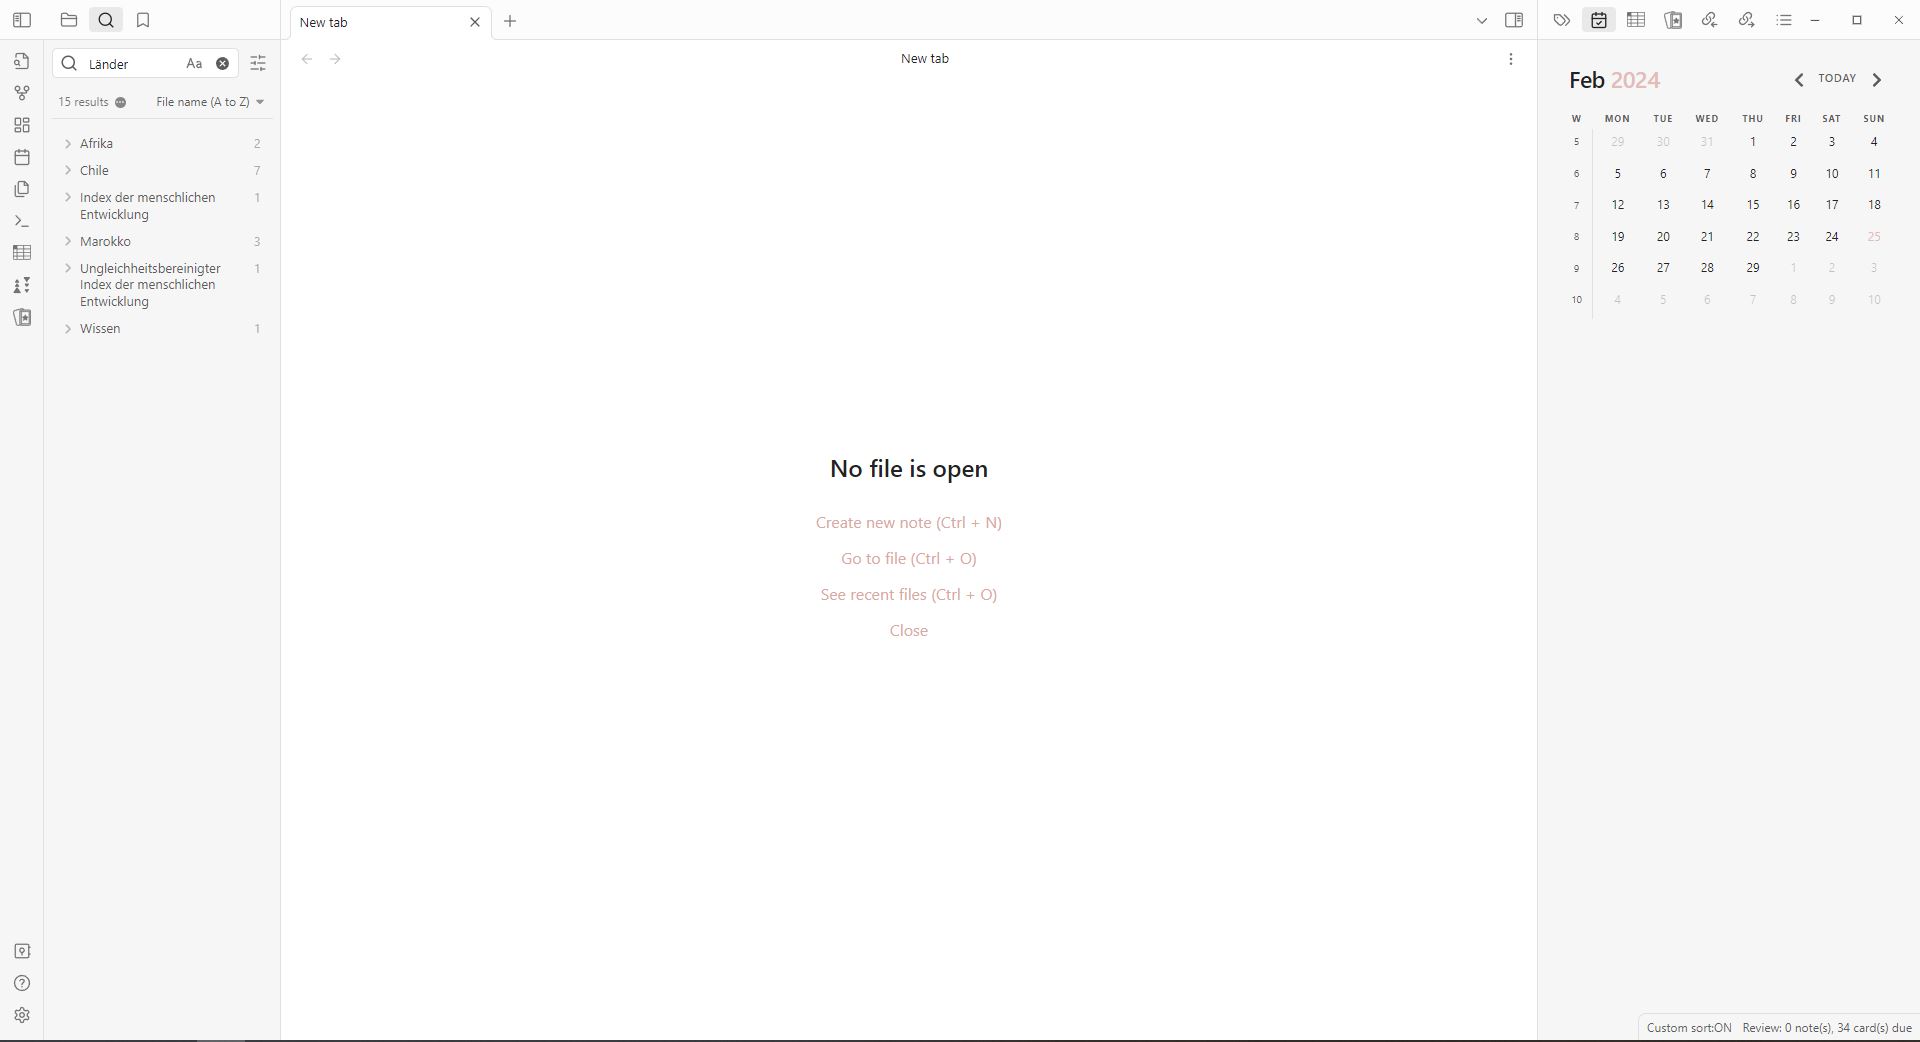The height and width of the screenshot is (1042, 1920).
Task: Toggle match case Aa in search box
Action: pos(194,64)
